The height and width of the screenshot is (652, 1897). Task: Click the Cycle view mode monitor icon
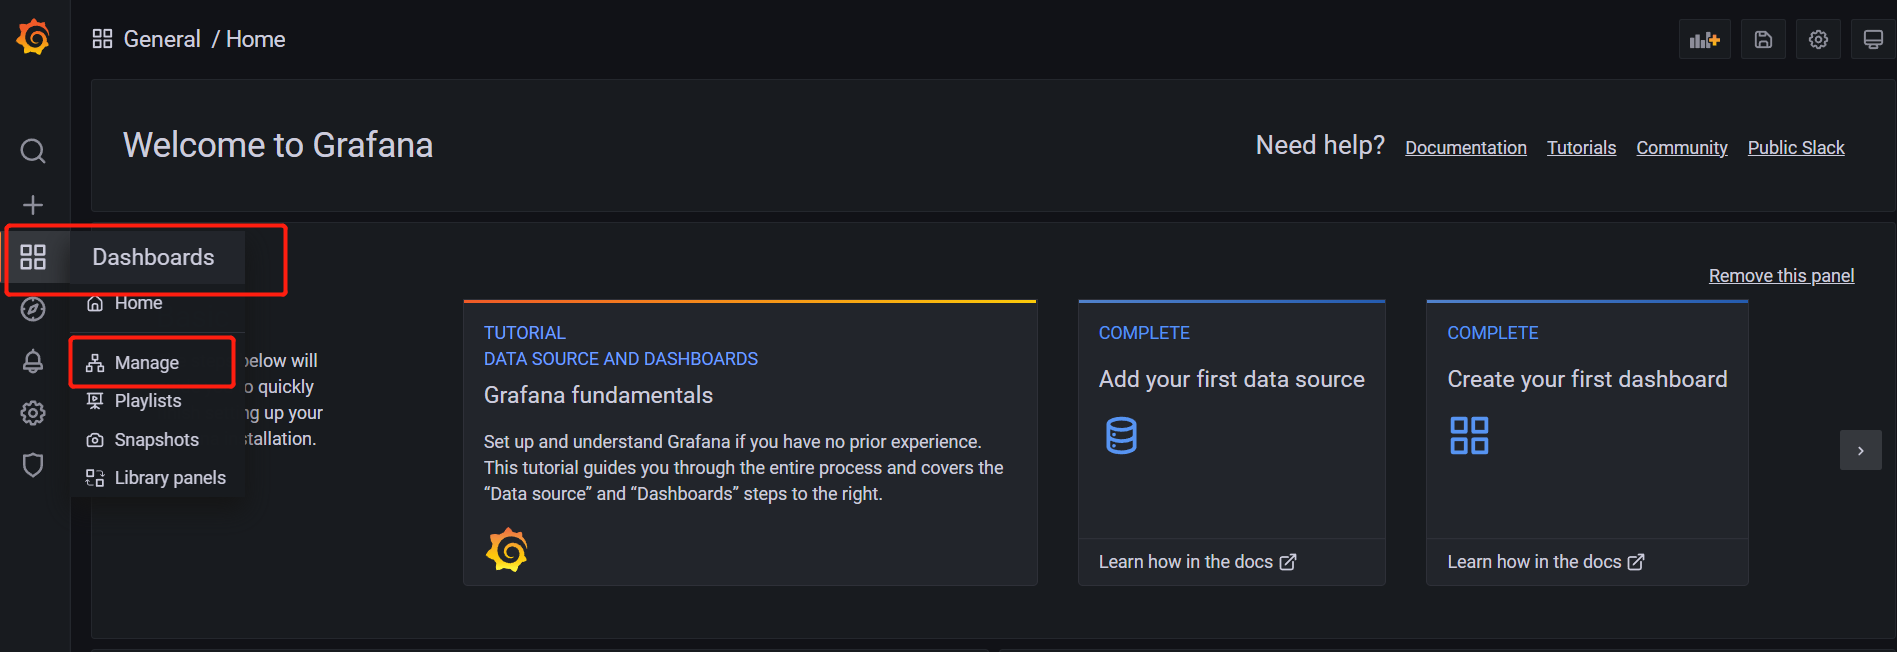pos(1873,40)
